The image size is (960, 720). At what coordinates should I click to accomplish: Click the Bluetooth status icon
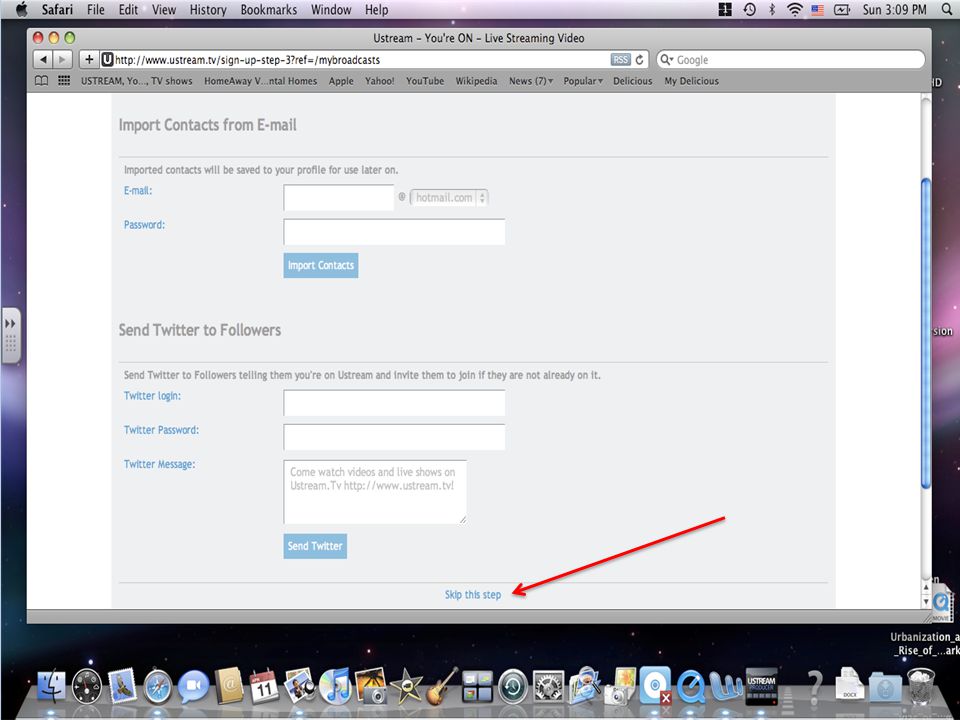(x=771, y=9)
